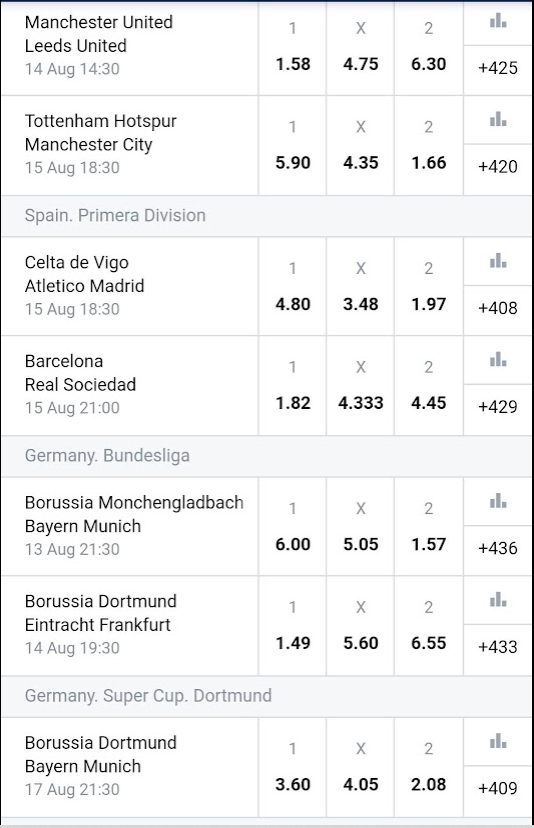Expand +429 more markets for Barcelona match
Image resolution: width=534 pixels, height=828 pixels.
point(498,407)
